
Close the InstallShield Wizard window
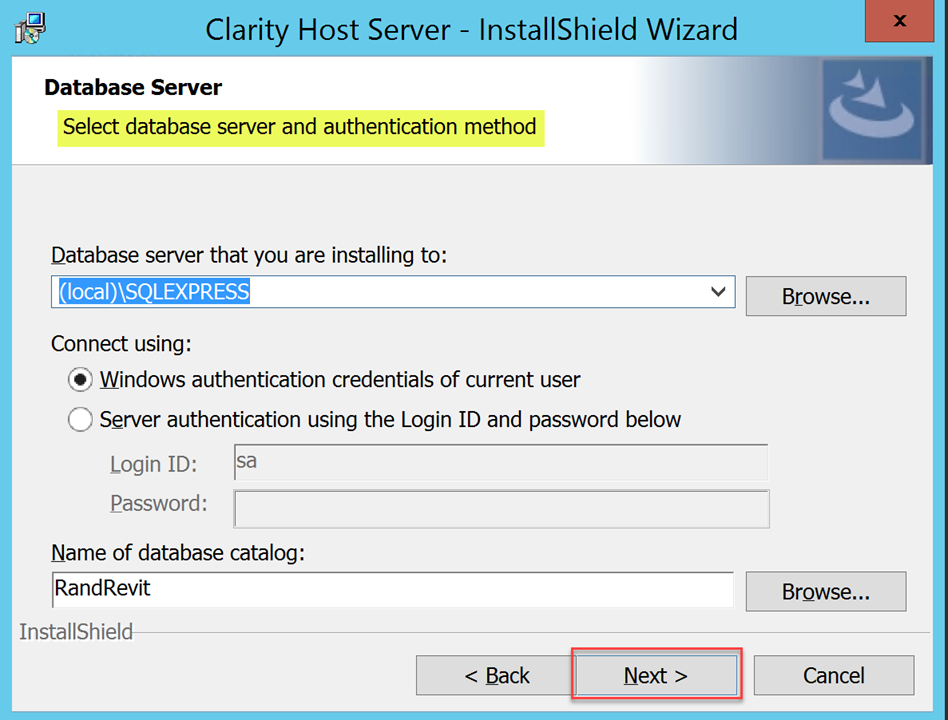(x=900, y=22)
